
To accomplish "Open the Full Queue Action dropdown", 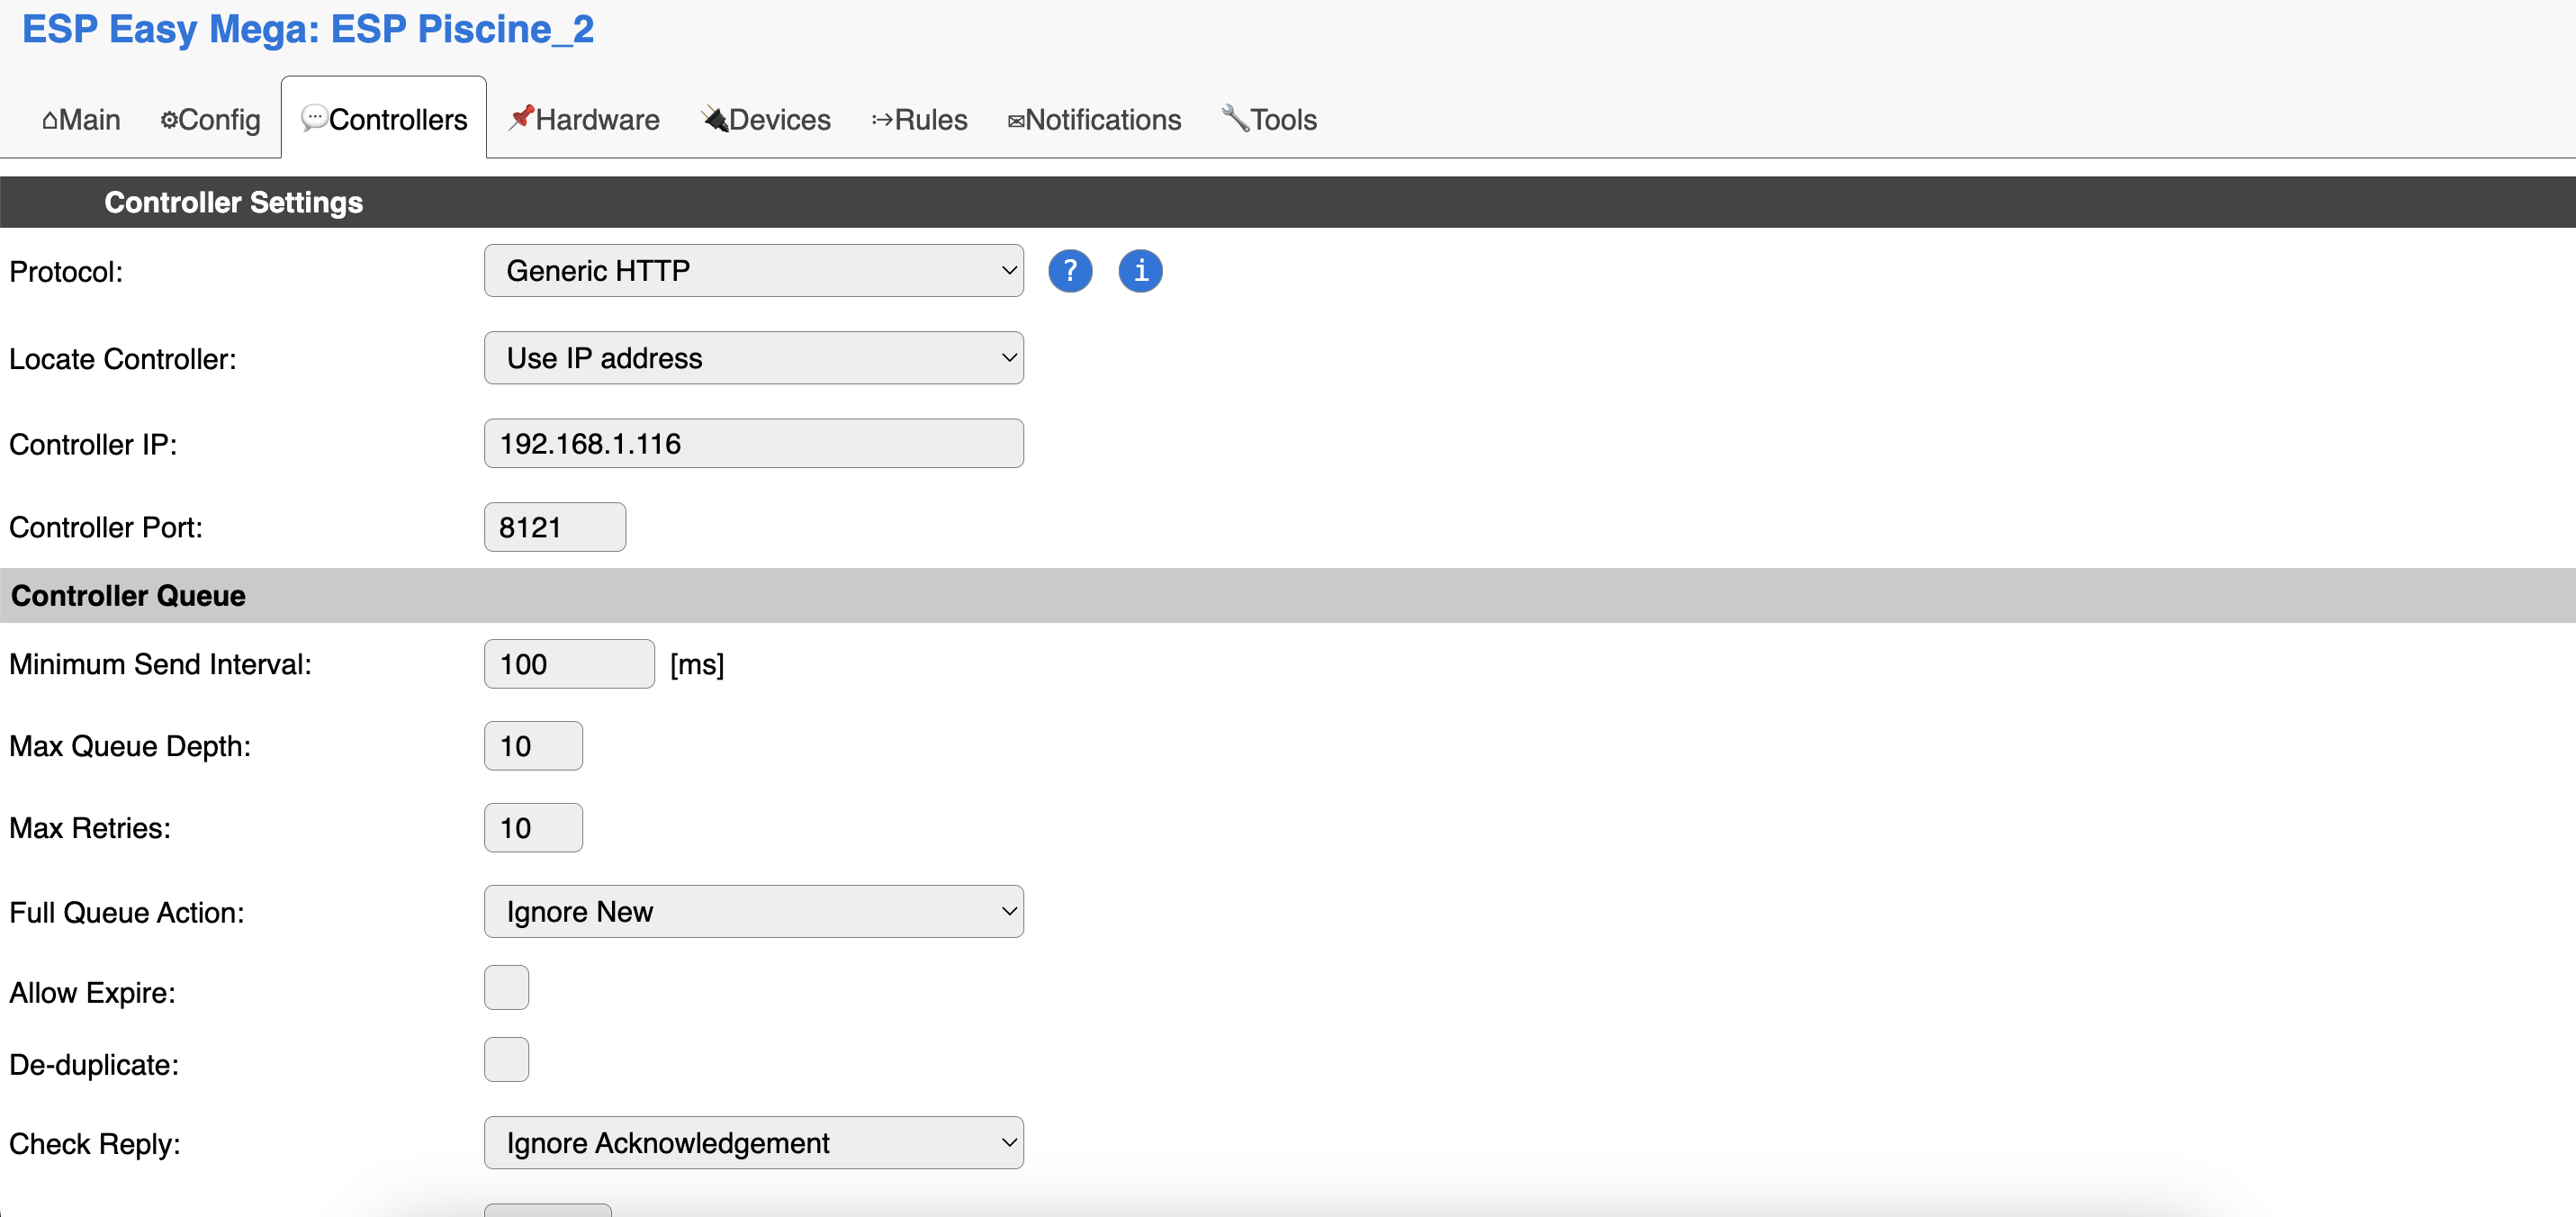I will [x=753, y=912].
